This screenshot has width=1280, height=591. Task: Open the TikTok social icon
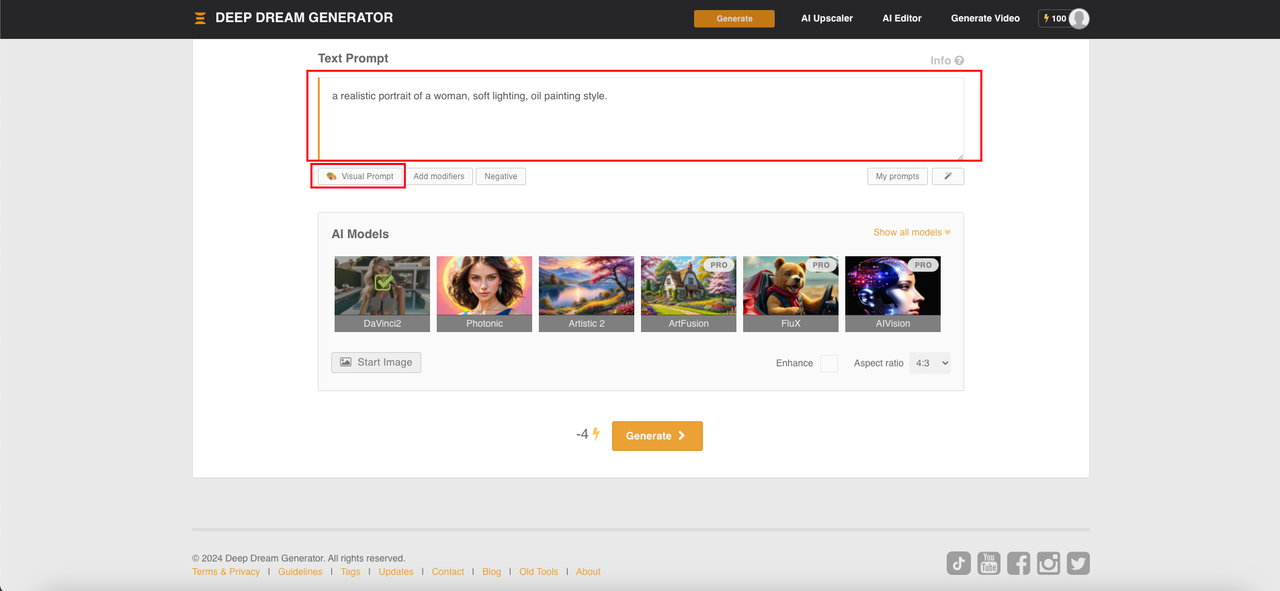click(959, 563)
